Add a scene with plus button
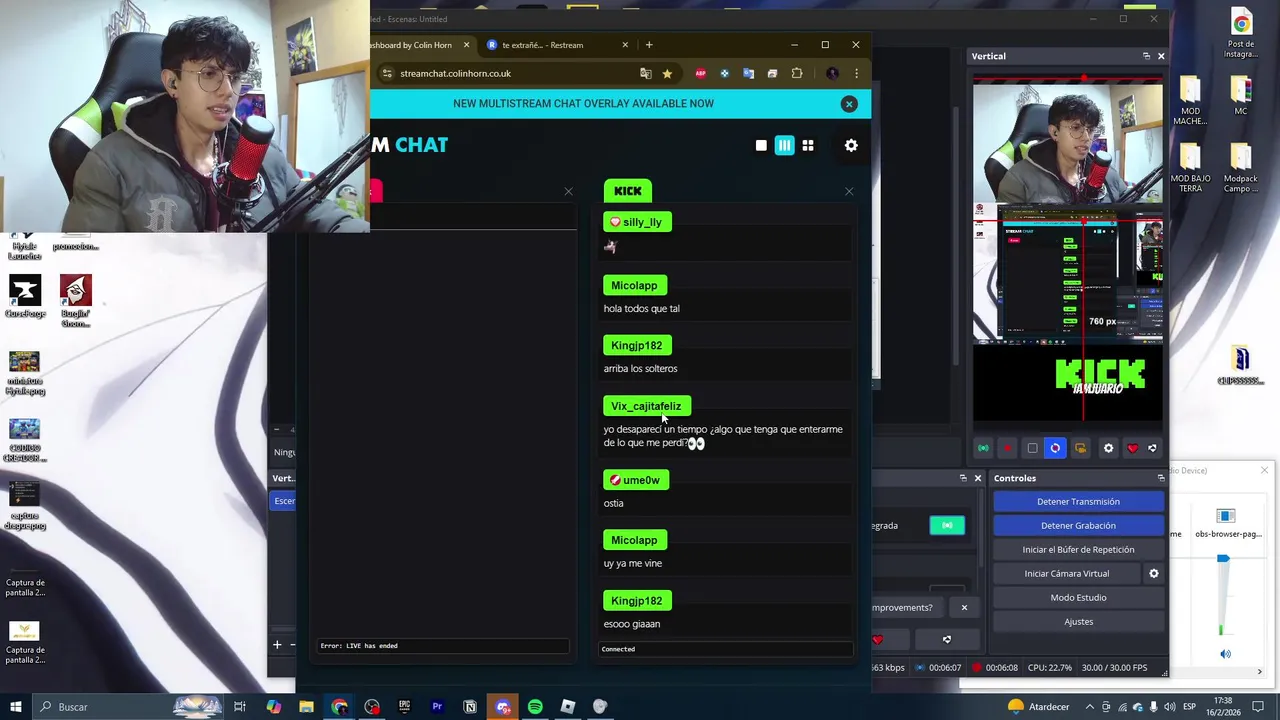 pos(277,645)
